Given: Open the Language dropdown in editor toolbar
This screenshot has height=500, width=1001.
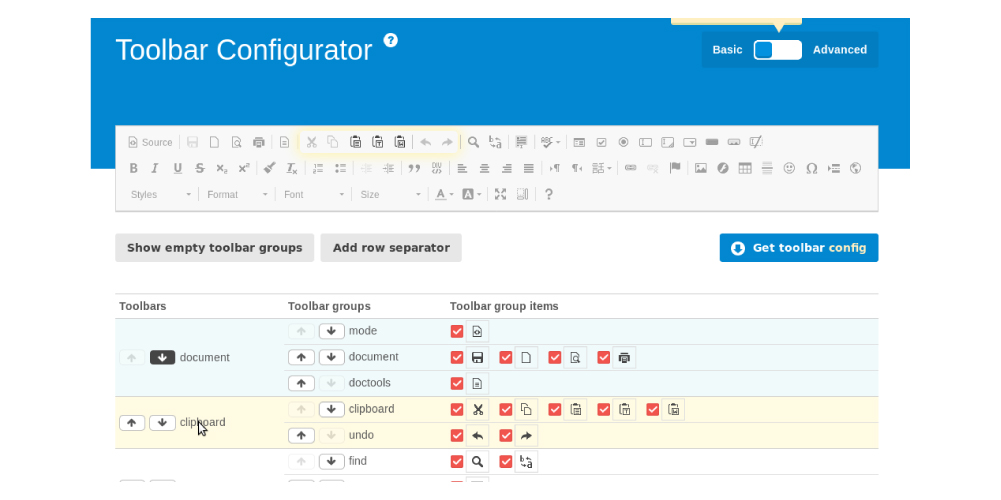Looking at the screenshot, I should 601,169.
